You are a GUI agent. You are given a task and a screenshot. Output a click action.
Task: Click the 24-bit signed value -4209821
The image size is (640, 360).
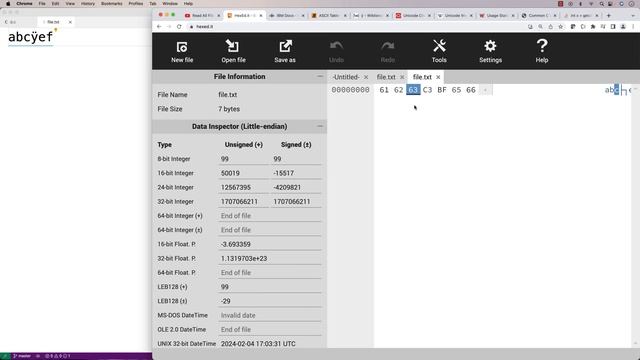coord(296,188)
